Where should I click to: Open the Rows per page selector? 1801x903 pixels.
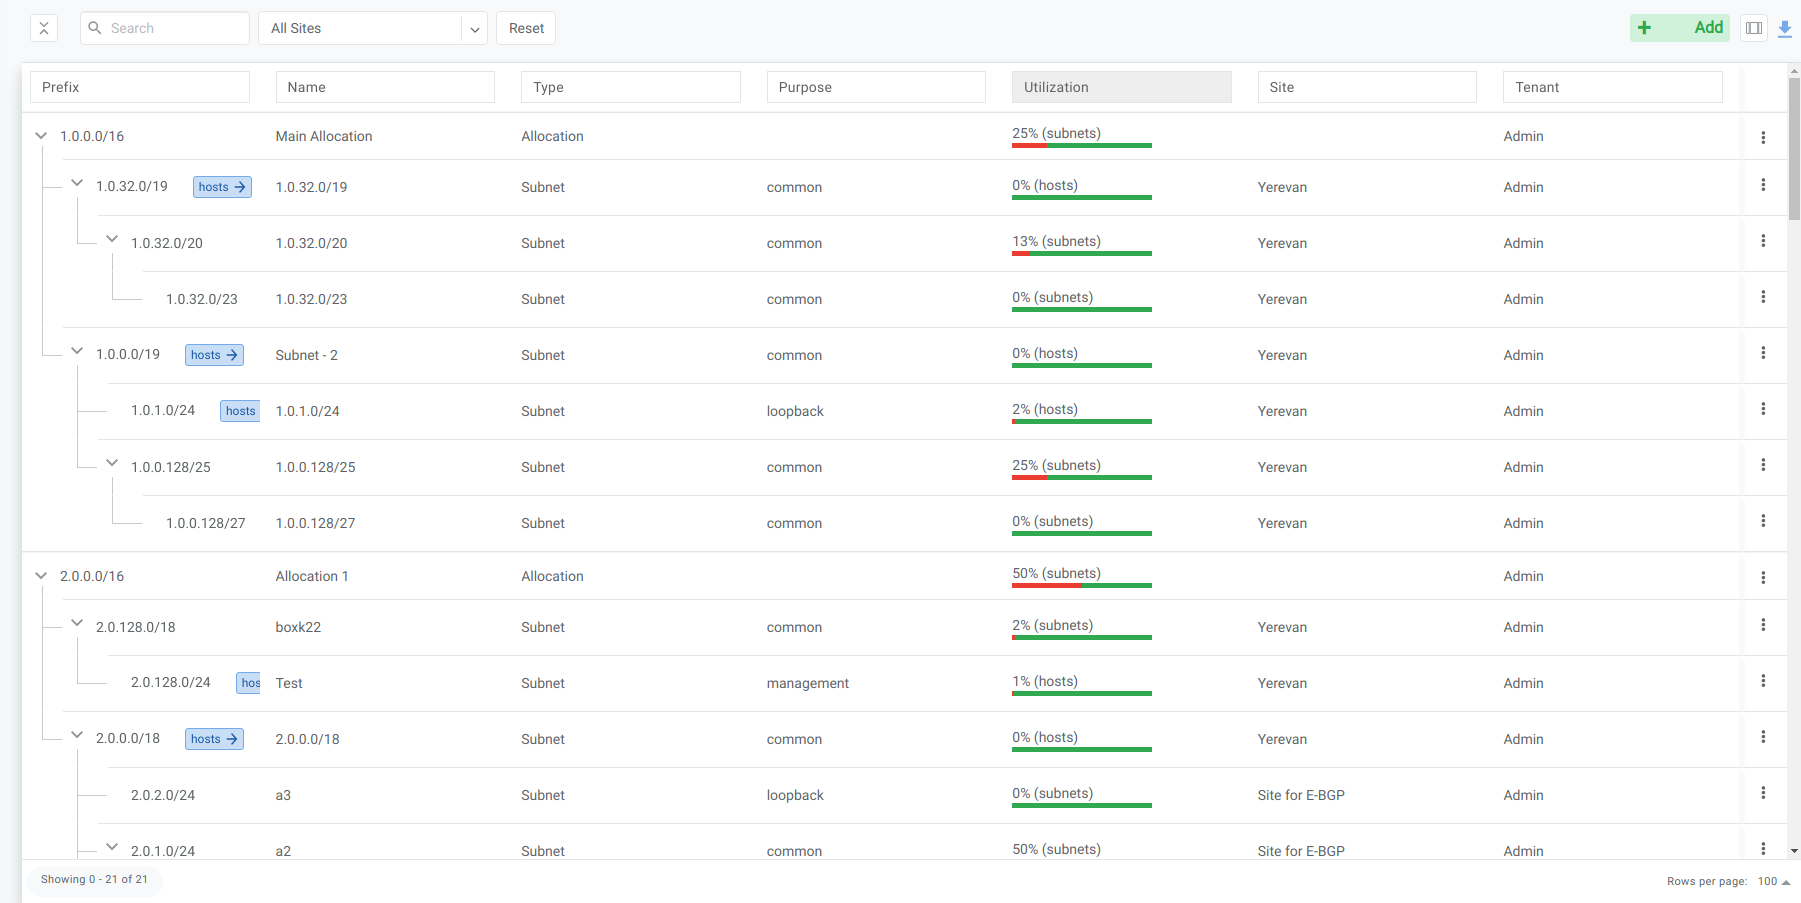point(1773,881)
